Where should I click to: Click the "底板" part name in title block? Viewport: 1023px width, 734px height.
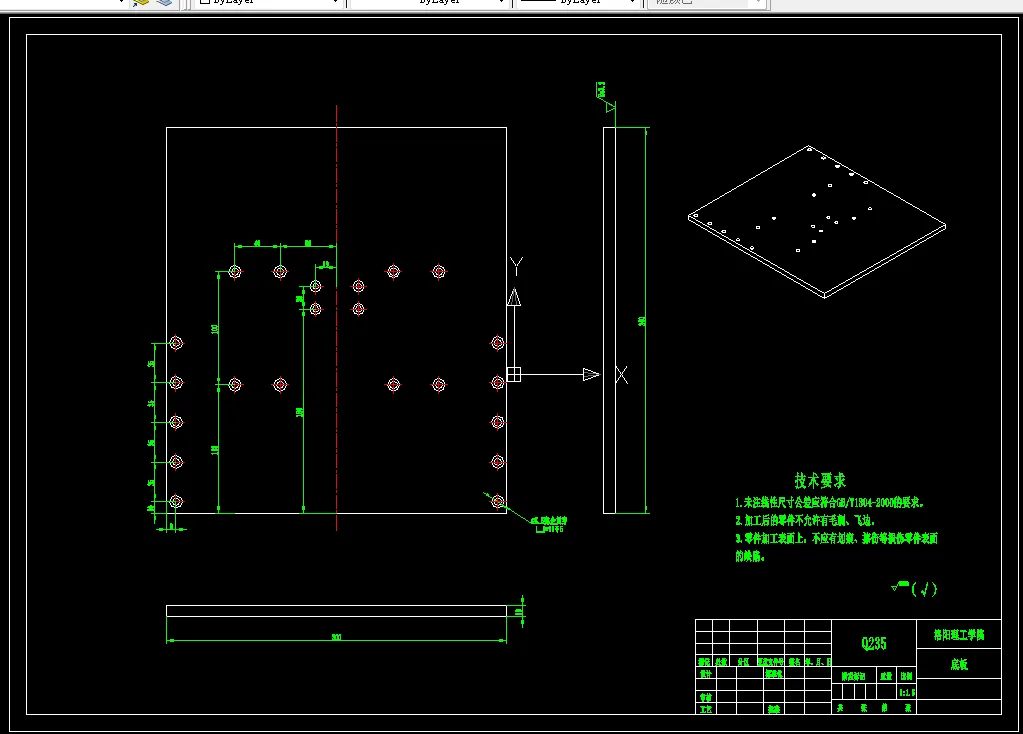[x=959, y=664]
